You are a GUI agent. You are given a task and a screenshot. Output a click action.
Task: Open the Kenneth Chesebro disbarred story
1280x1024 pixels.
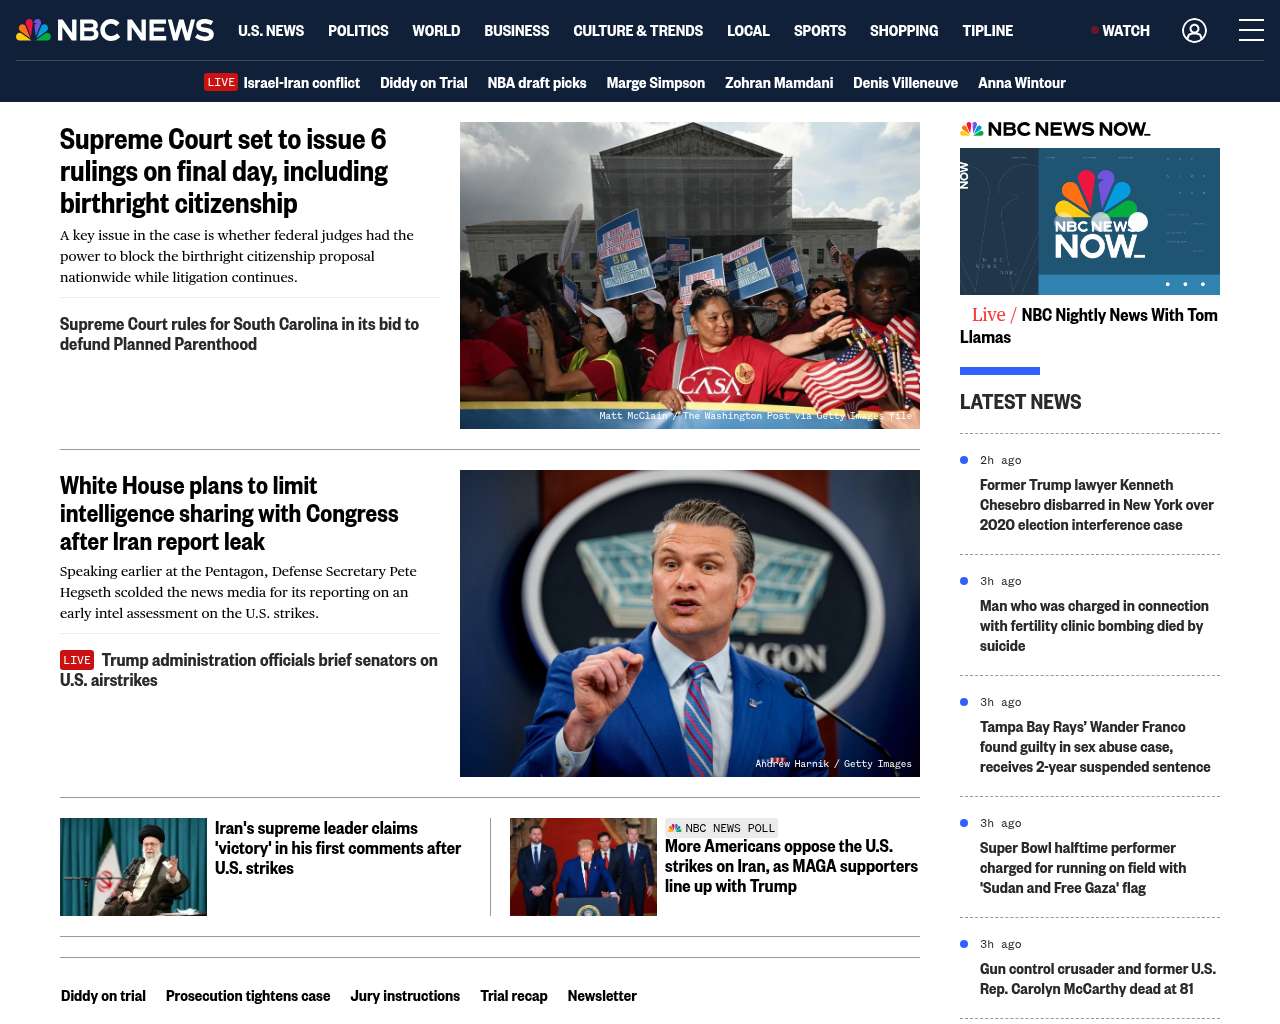1097,505
